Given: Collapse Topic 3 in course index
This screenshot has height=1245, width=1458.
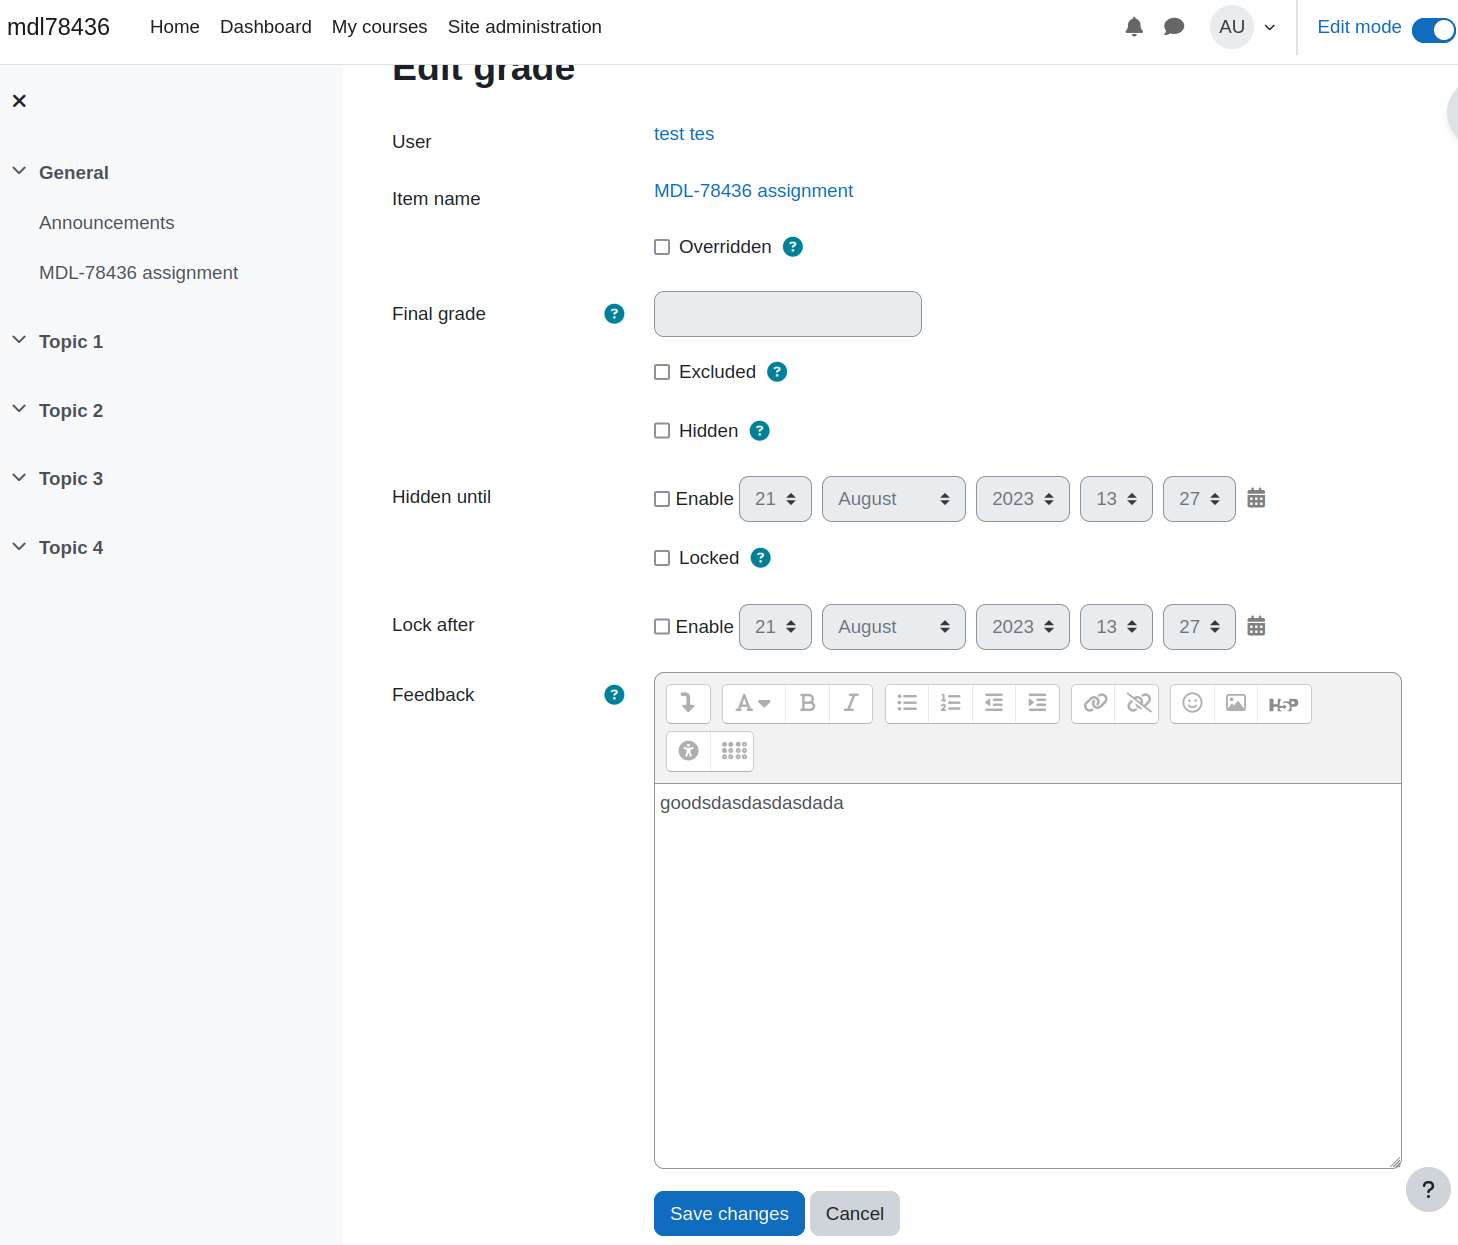Looking at the screenshot, I should (19, 478).
